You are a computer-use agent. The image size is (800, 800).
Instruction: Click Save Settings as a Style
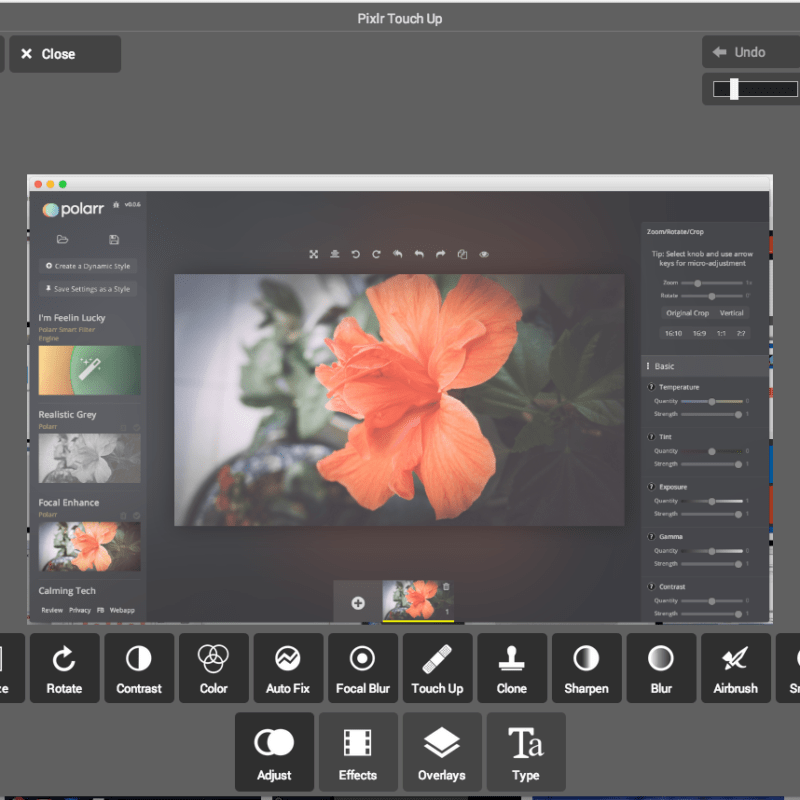point(88,289)
